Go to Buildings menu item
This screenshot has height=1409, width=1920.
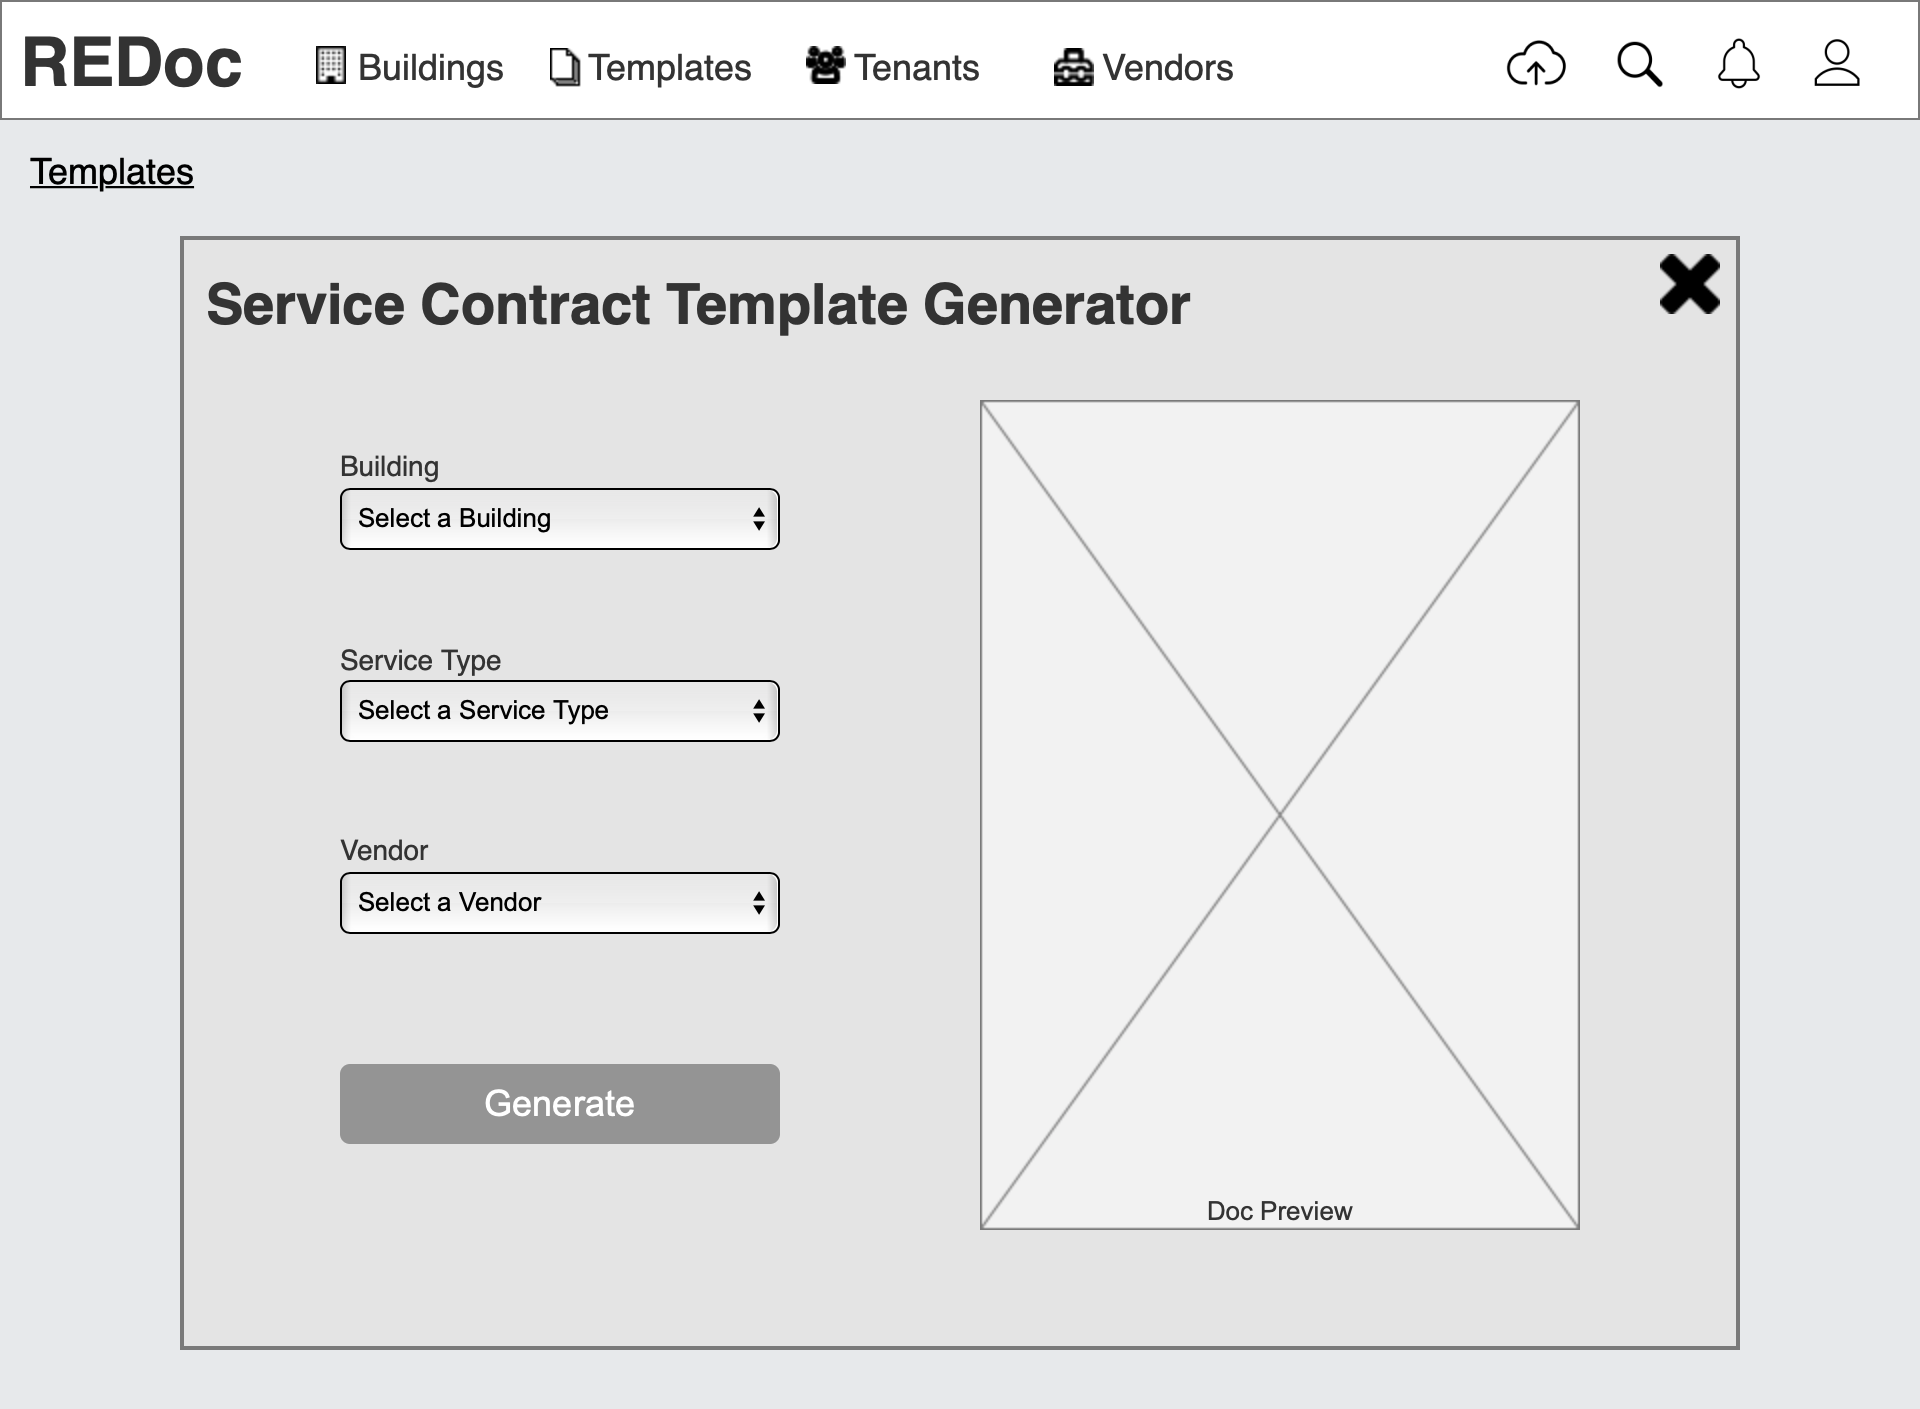(430, 68)
